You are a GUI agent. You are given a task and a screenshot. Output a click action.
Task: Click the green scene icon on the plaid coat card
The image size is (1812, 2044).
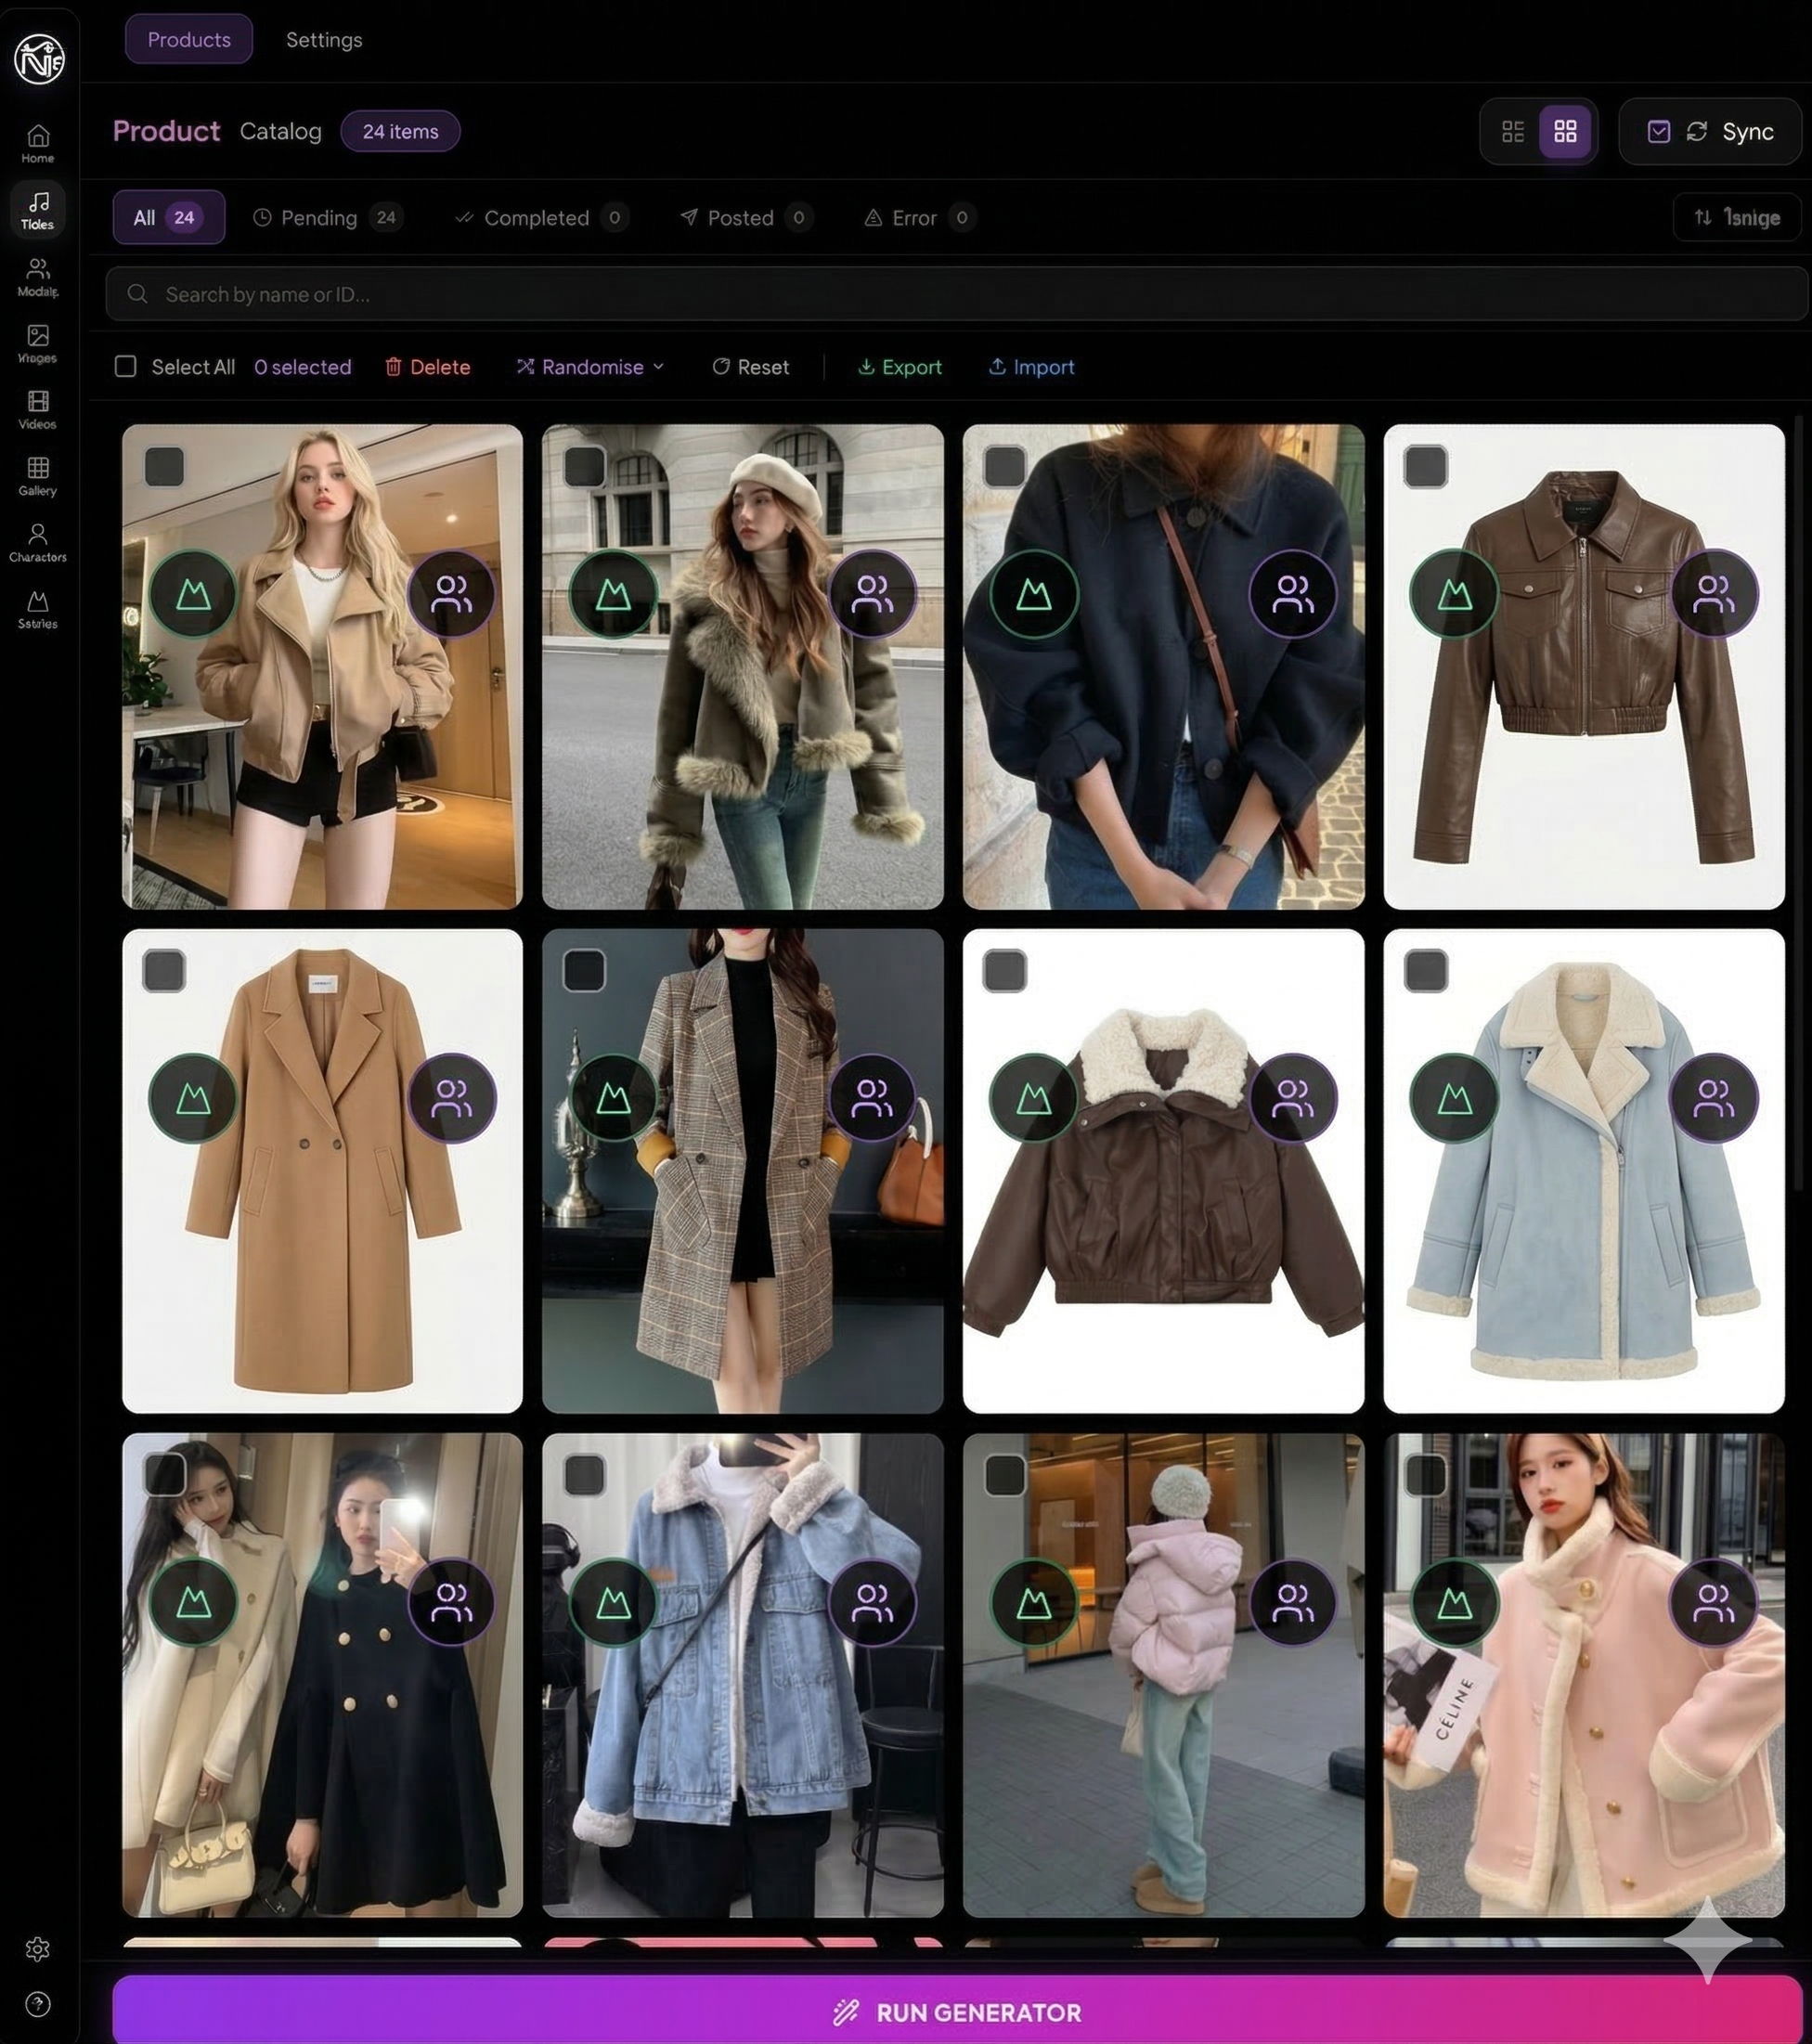point(613,1098)
